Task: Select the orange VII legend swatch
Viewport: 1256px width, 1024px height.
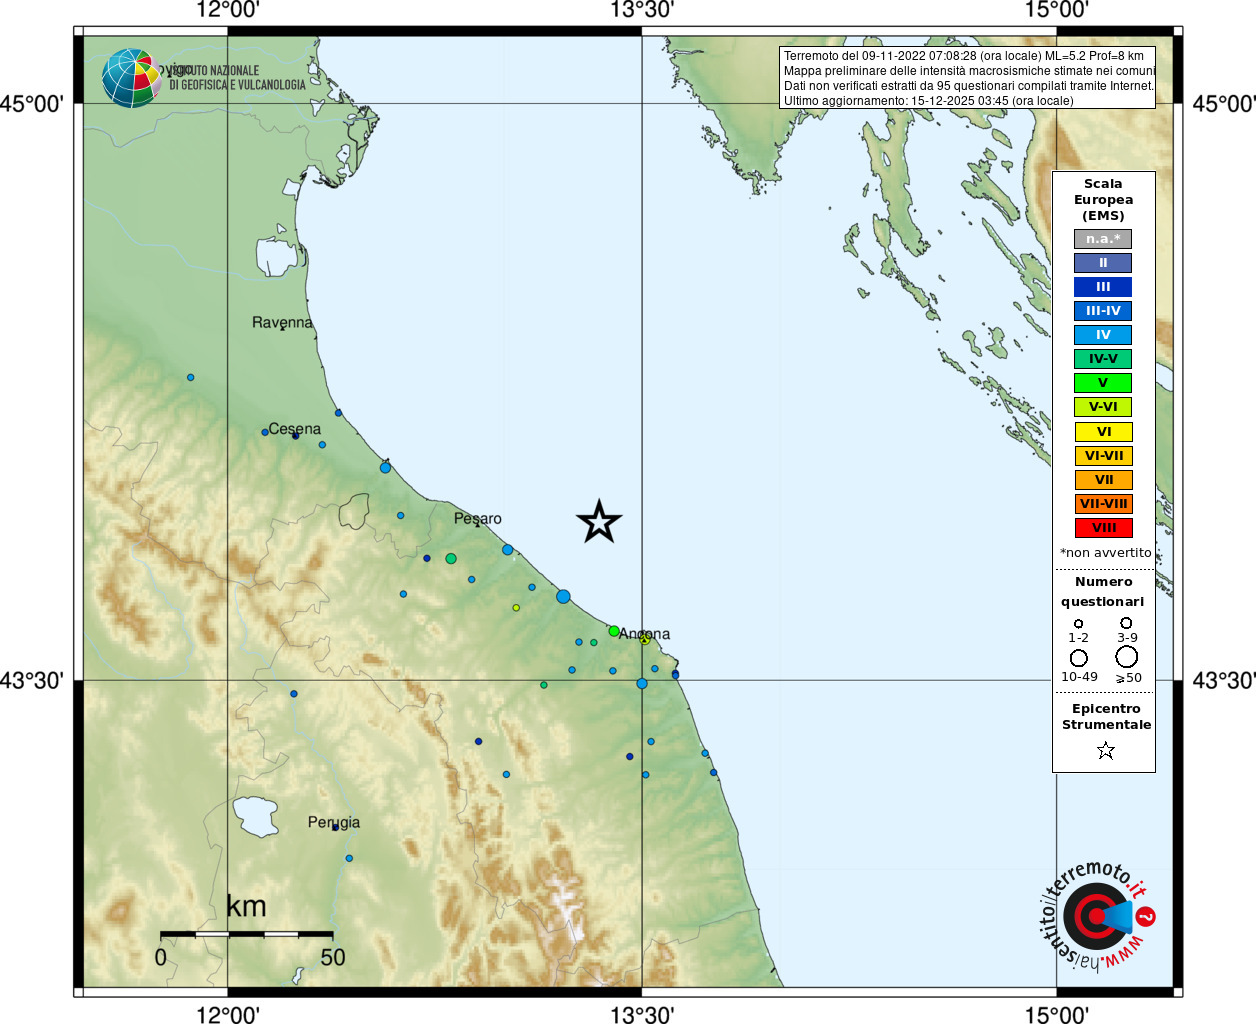Action: [x=1104, y=480]
